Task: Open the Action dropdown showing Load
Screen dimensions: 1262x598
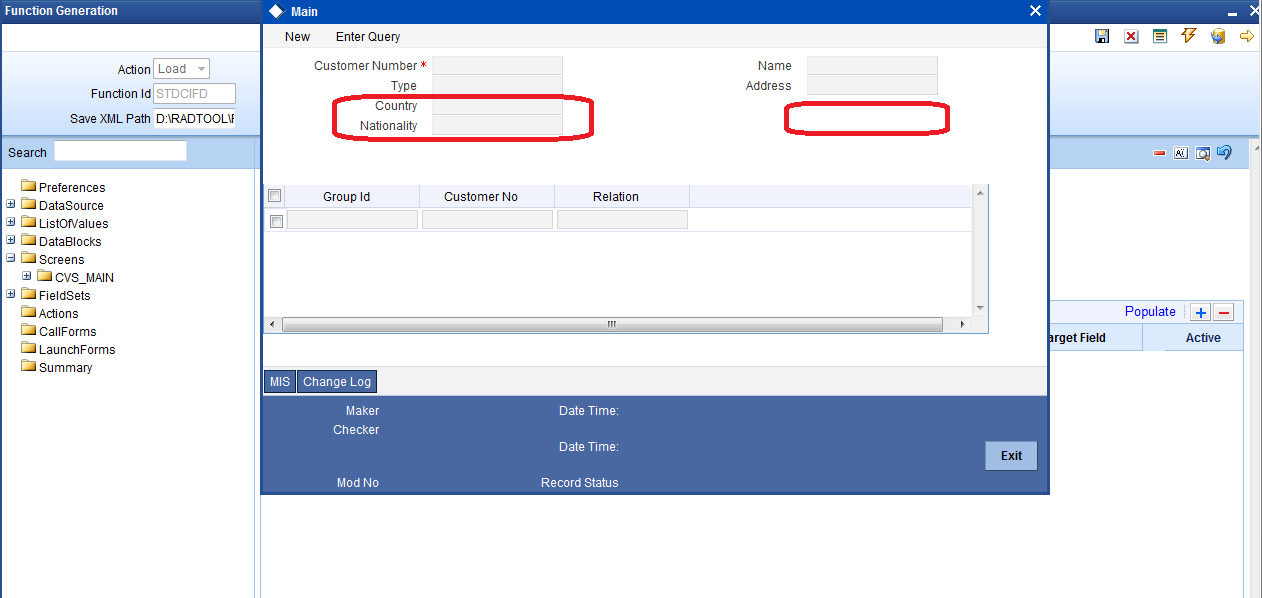Action: point(182,69)
